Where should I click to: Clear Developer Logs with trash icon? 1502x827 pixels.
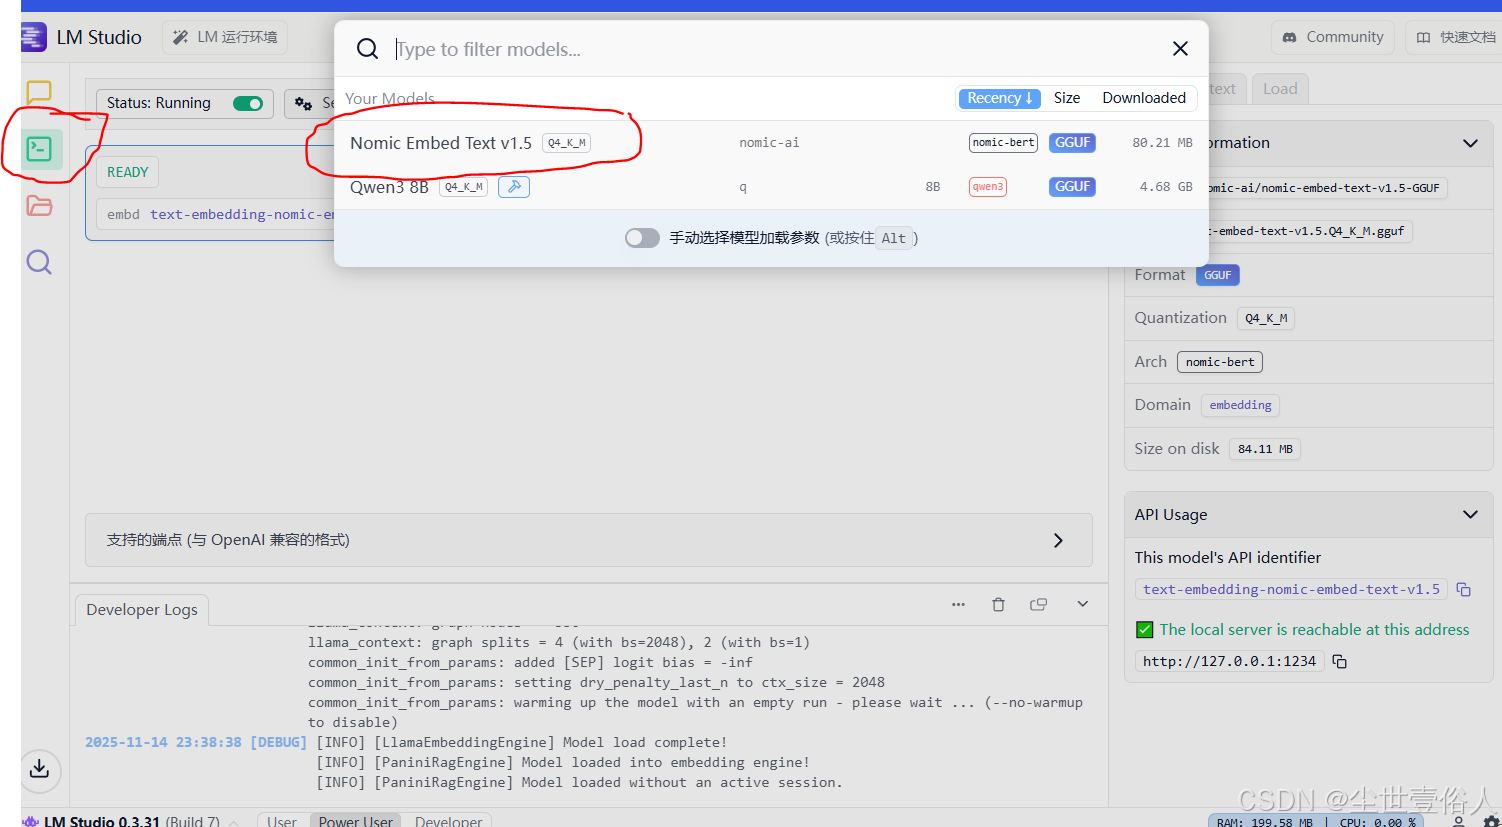[x=998, y=604]
